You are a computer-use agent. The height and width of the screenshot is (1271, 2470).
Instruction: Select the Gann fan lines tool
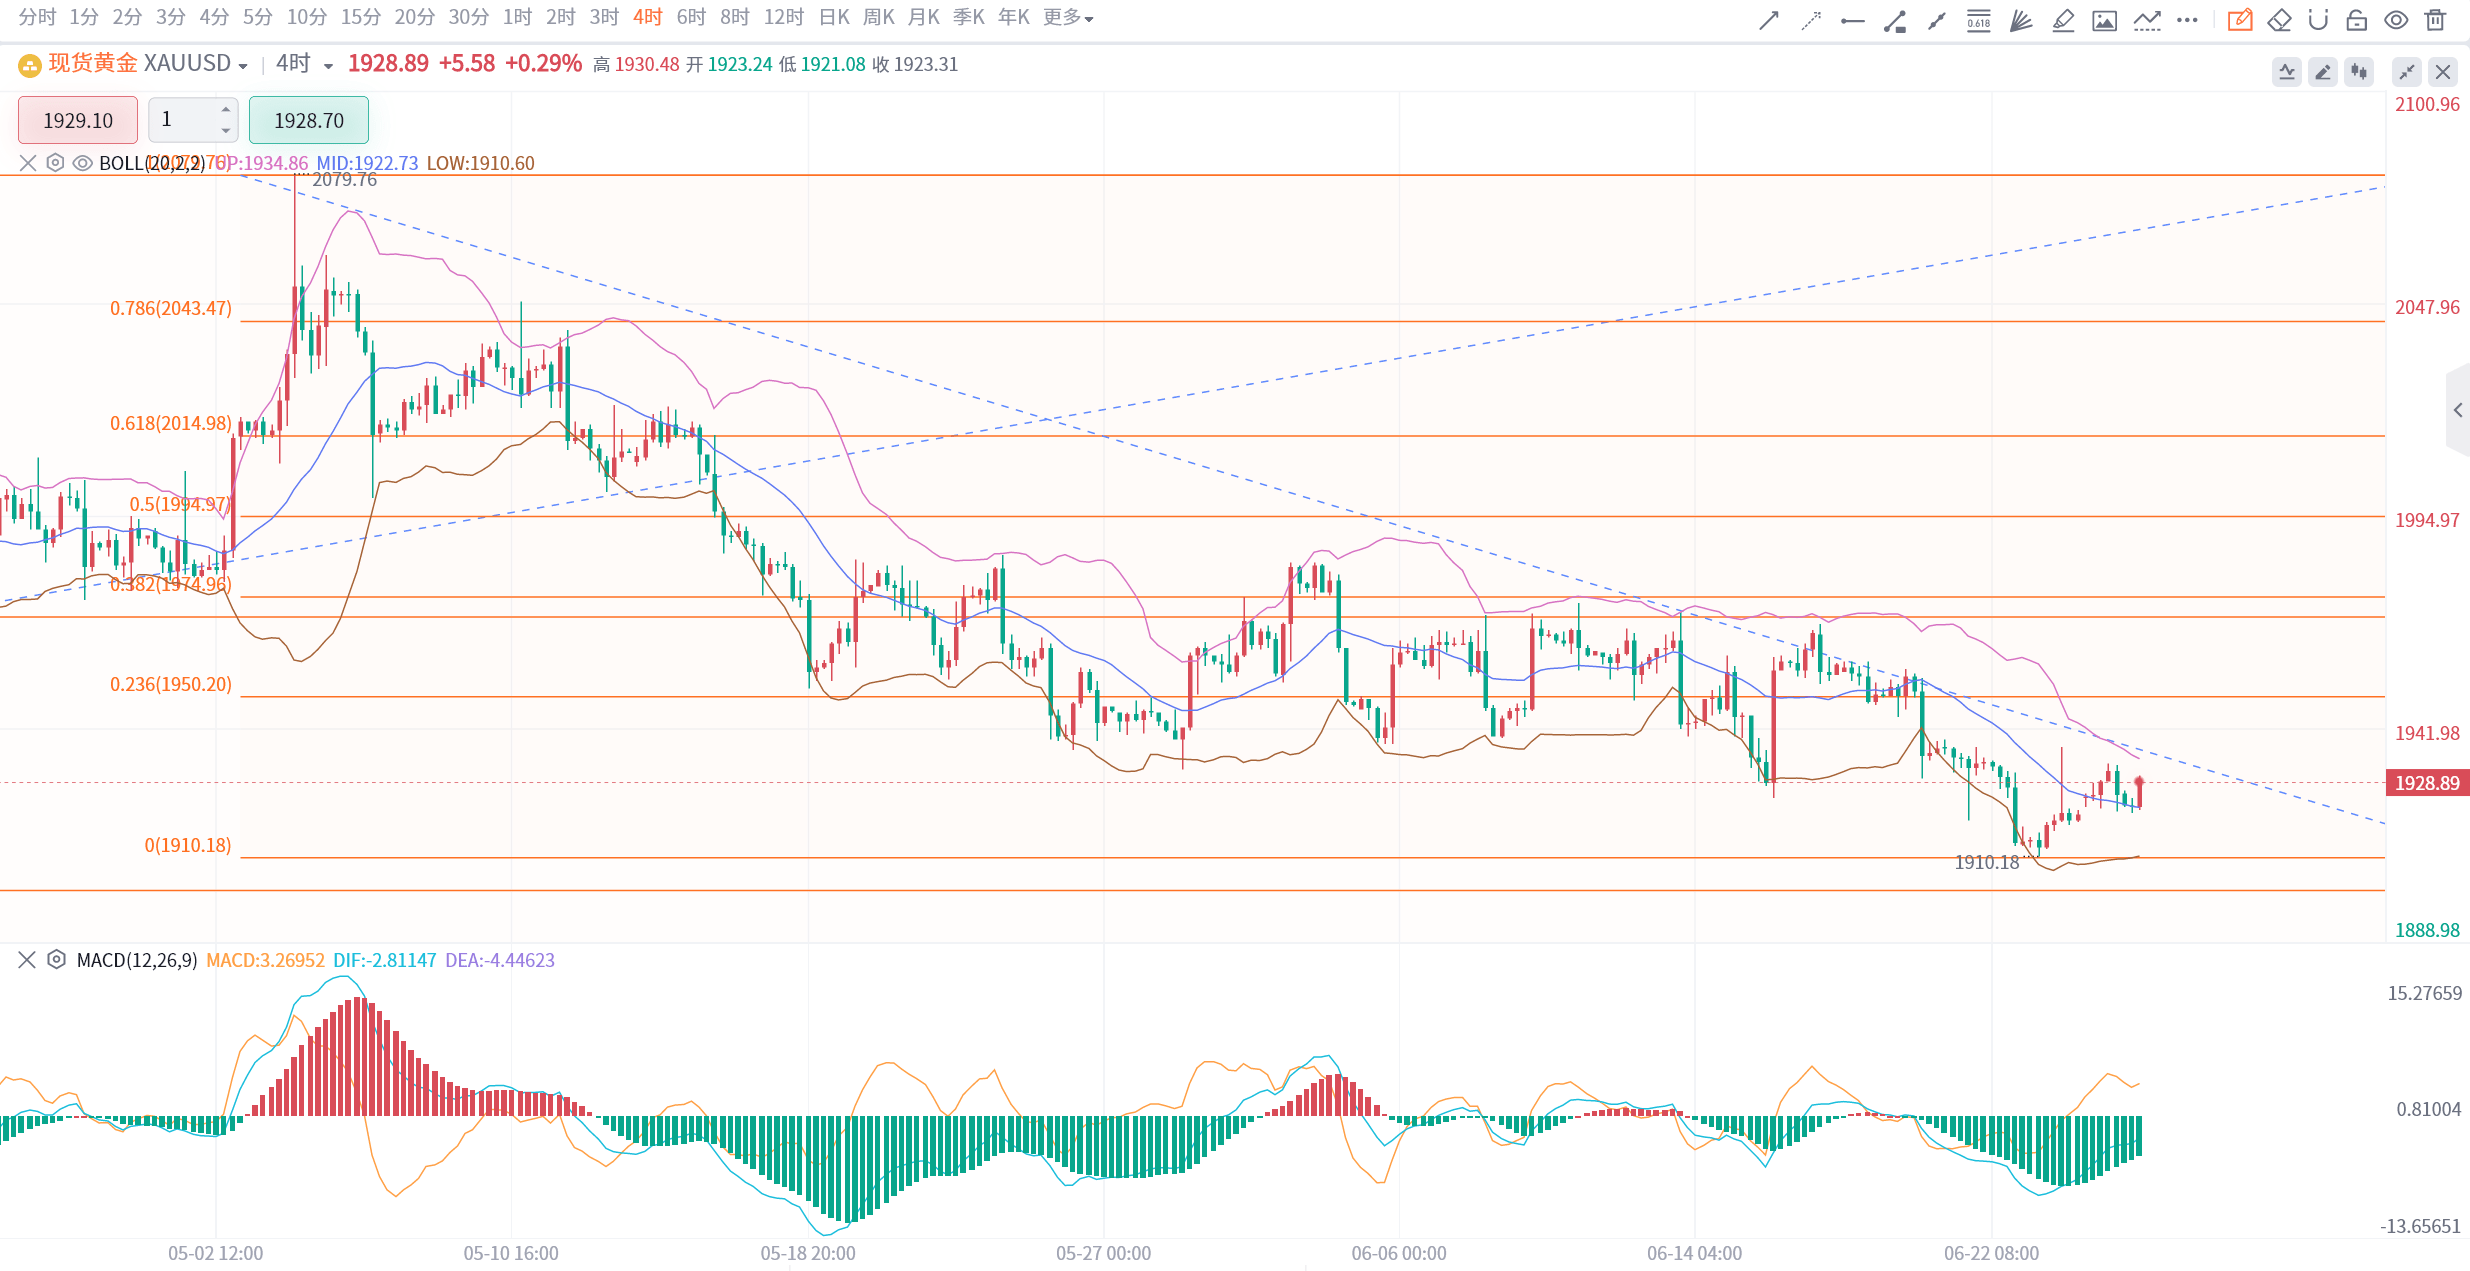coord(2020,20)
